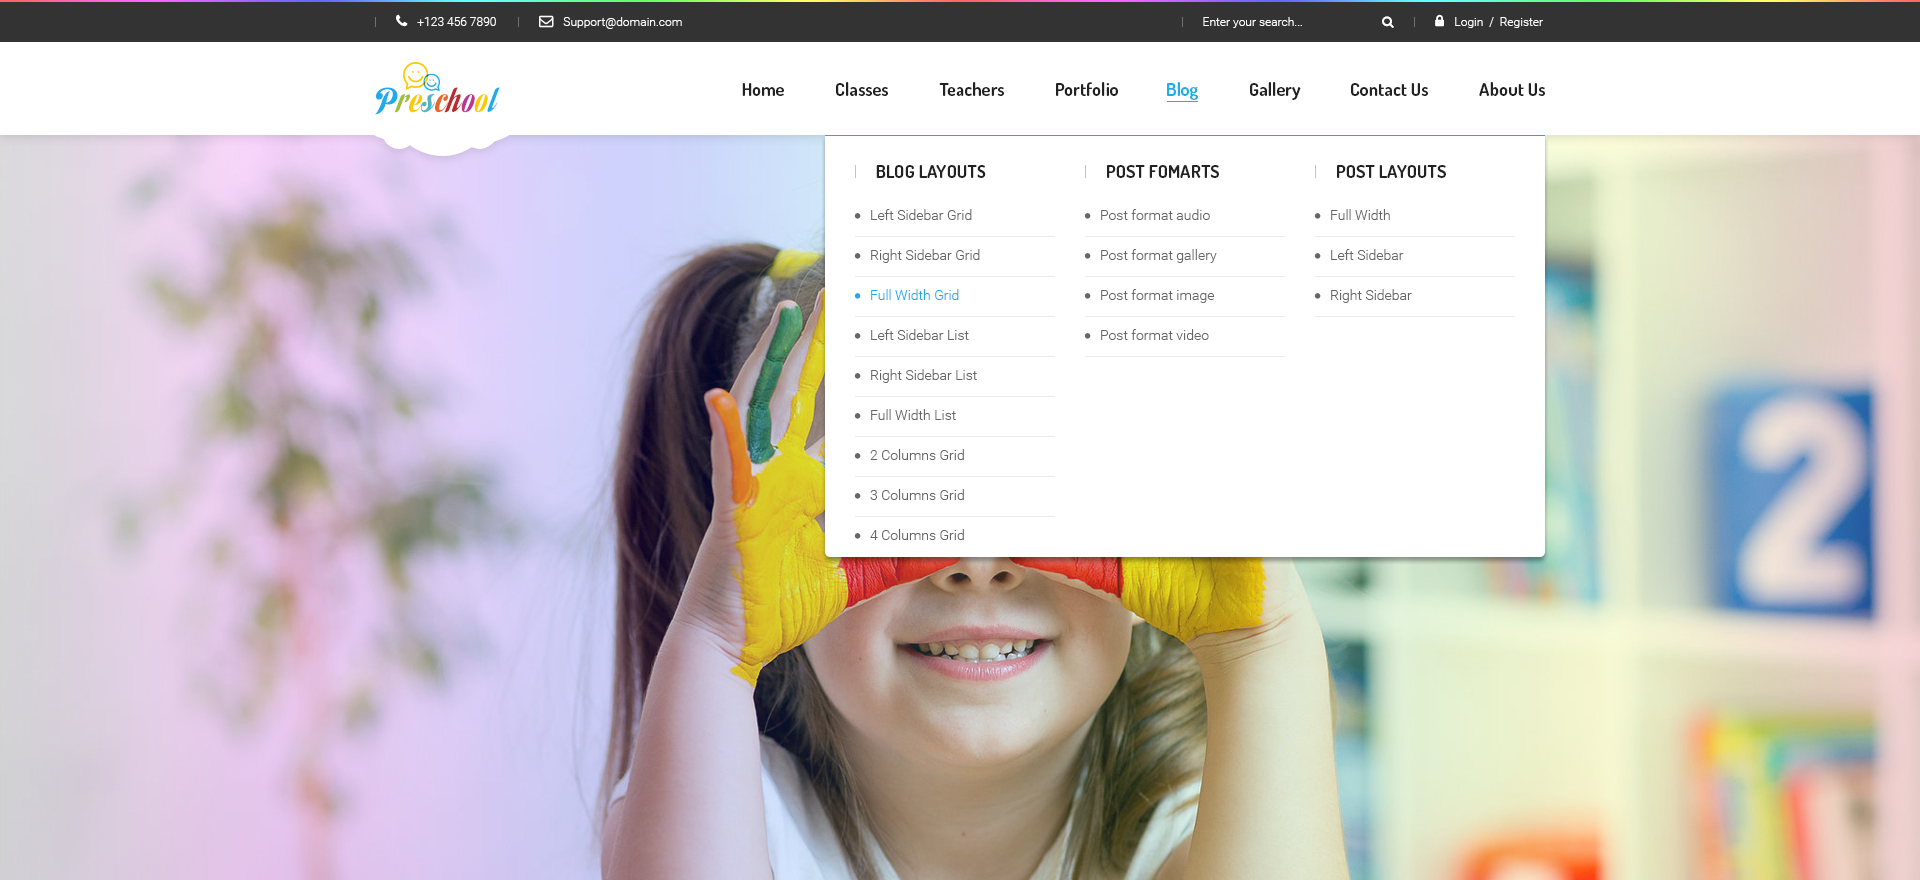The image size is (1920, 880).
Task: Click the phone icon in top bar
Action: pyautogui.click(x=401, y=21)
